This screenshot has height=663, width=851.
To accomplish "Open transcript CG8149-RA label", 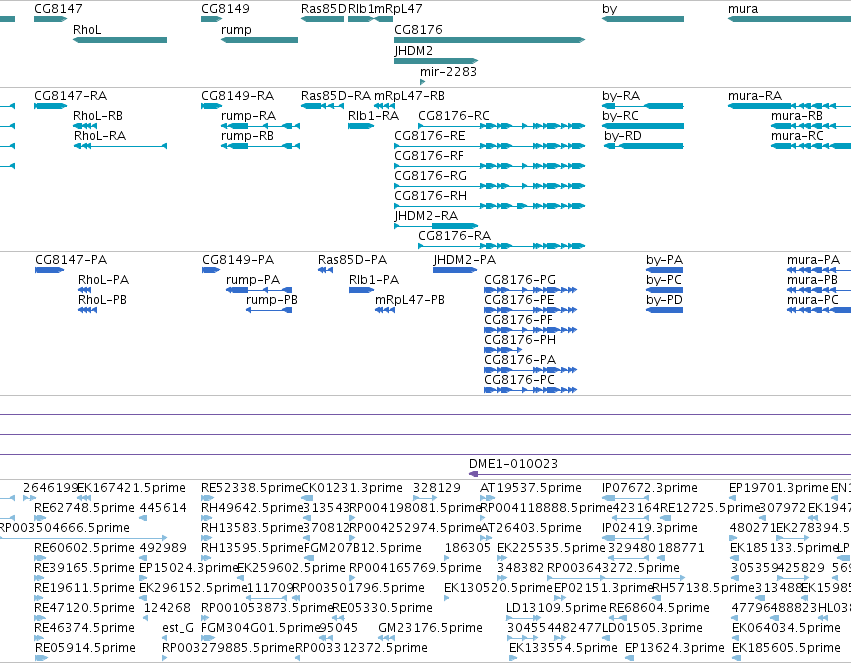I will [x=237, y=96].
